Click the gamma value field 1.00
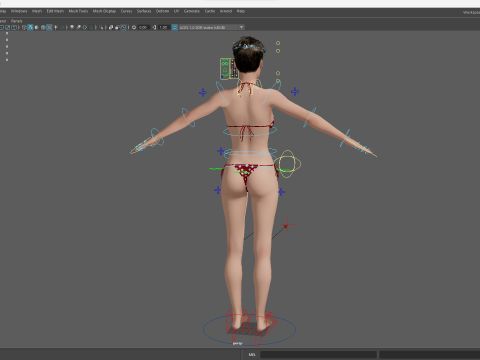Image resolution: width=480 pixels, height=360 pixels. click(x=163, y=27)
